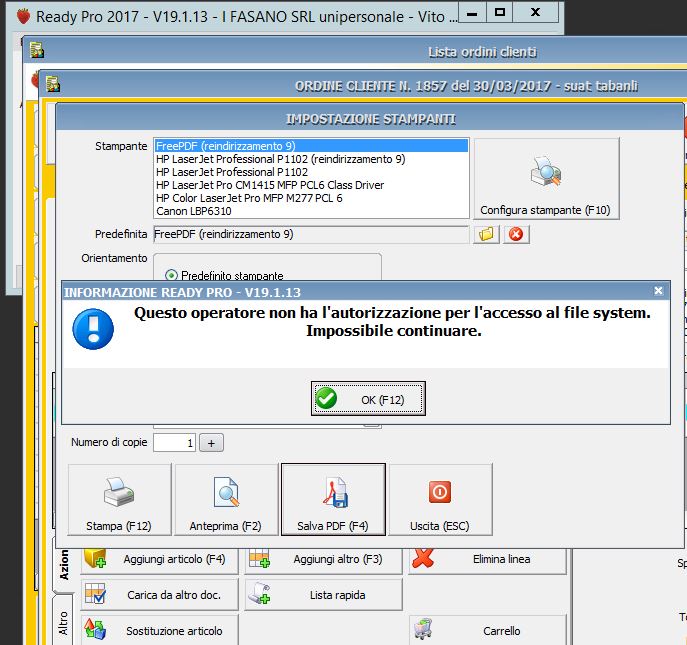Click the Ready Pro strawberry app icon

pos(23,16)
